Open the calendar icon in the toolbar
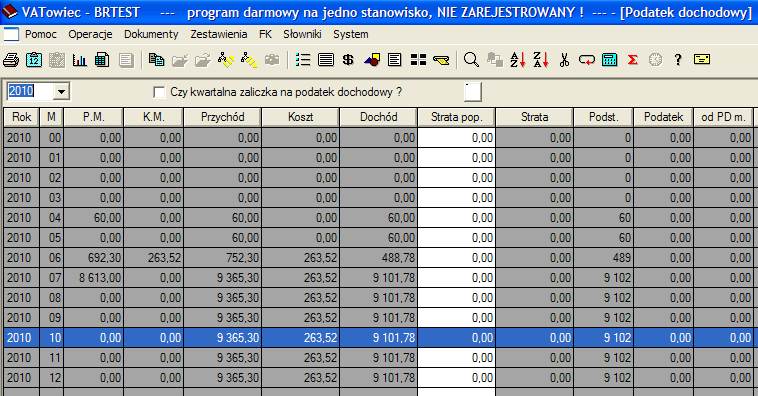The image size is (758, 396). (x=34, y=60)
